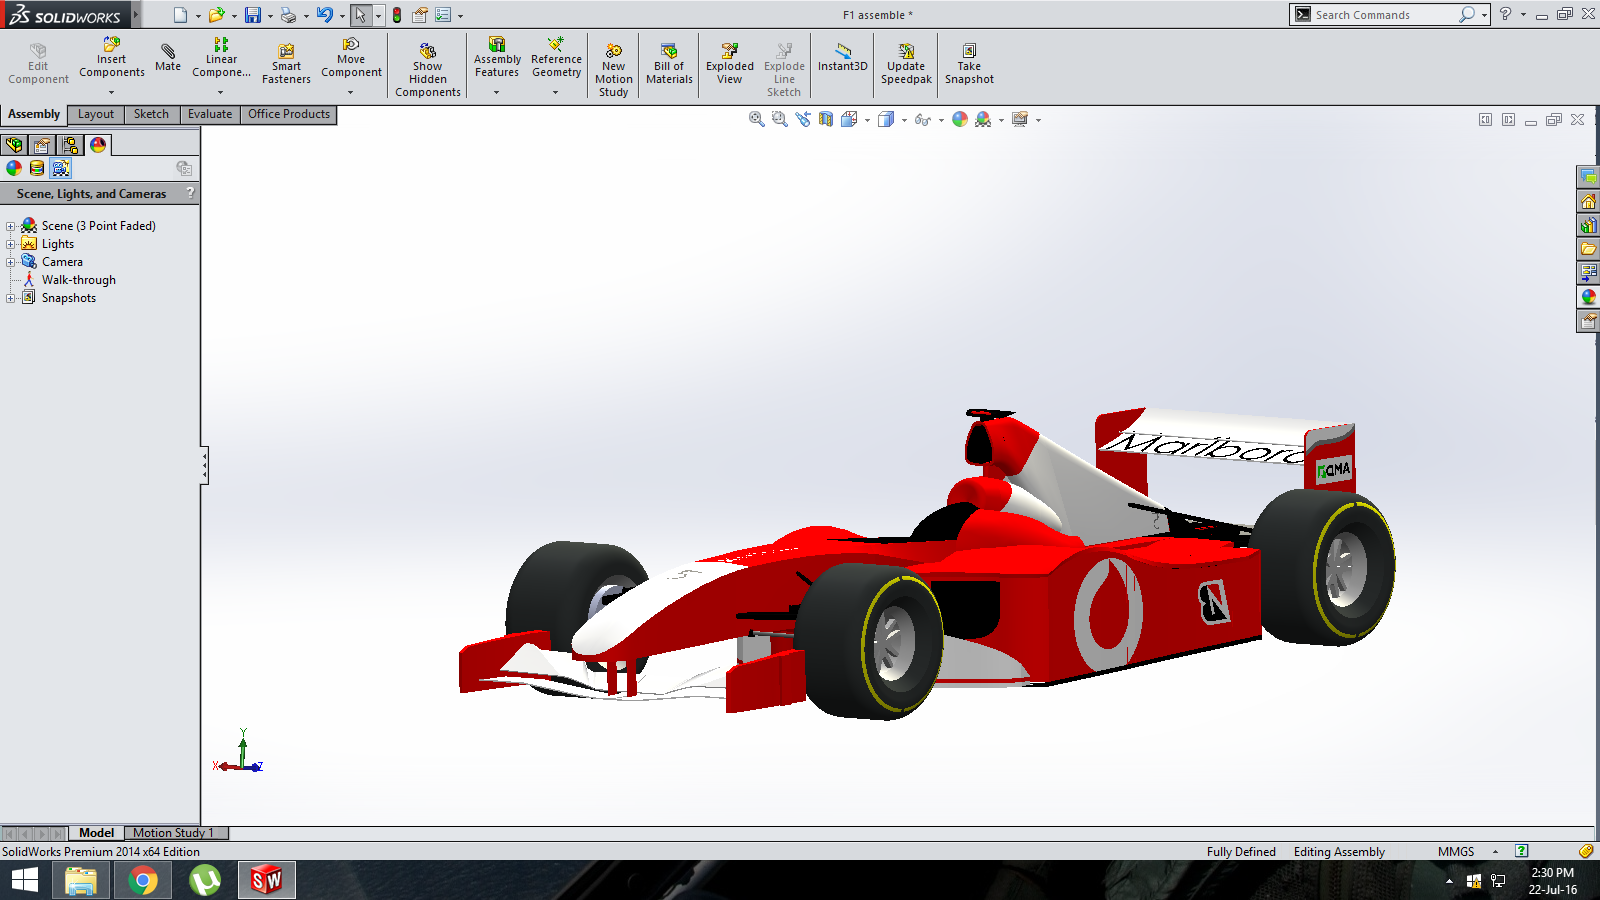Expand the Lights tree node
The image size is (1600, 900).
pyautogui.click(x=11, y=244)
